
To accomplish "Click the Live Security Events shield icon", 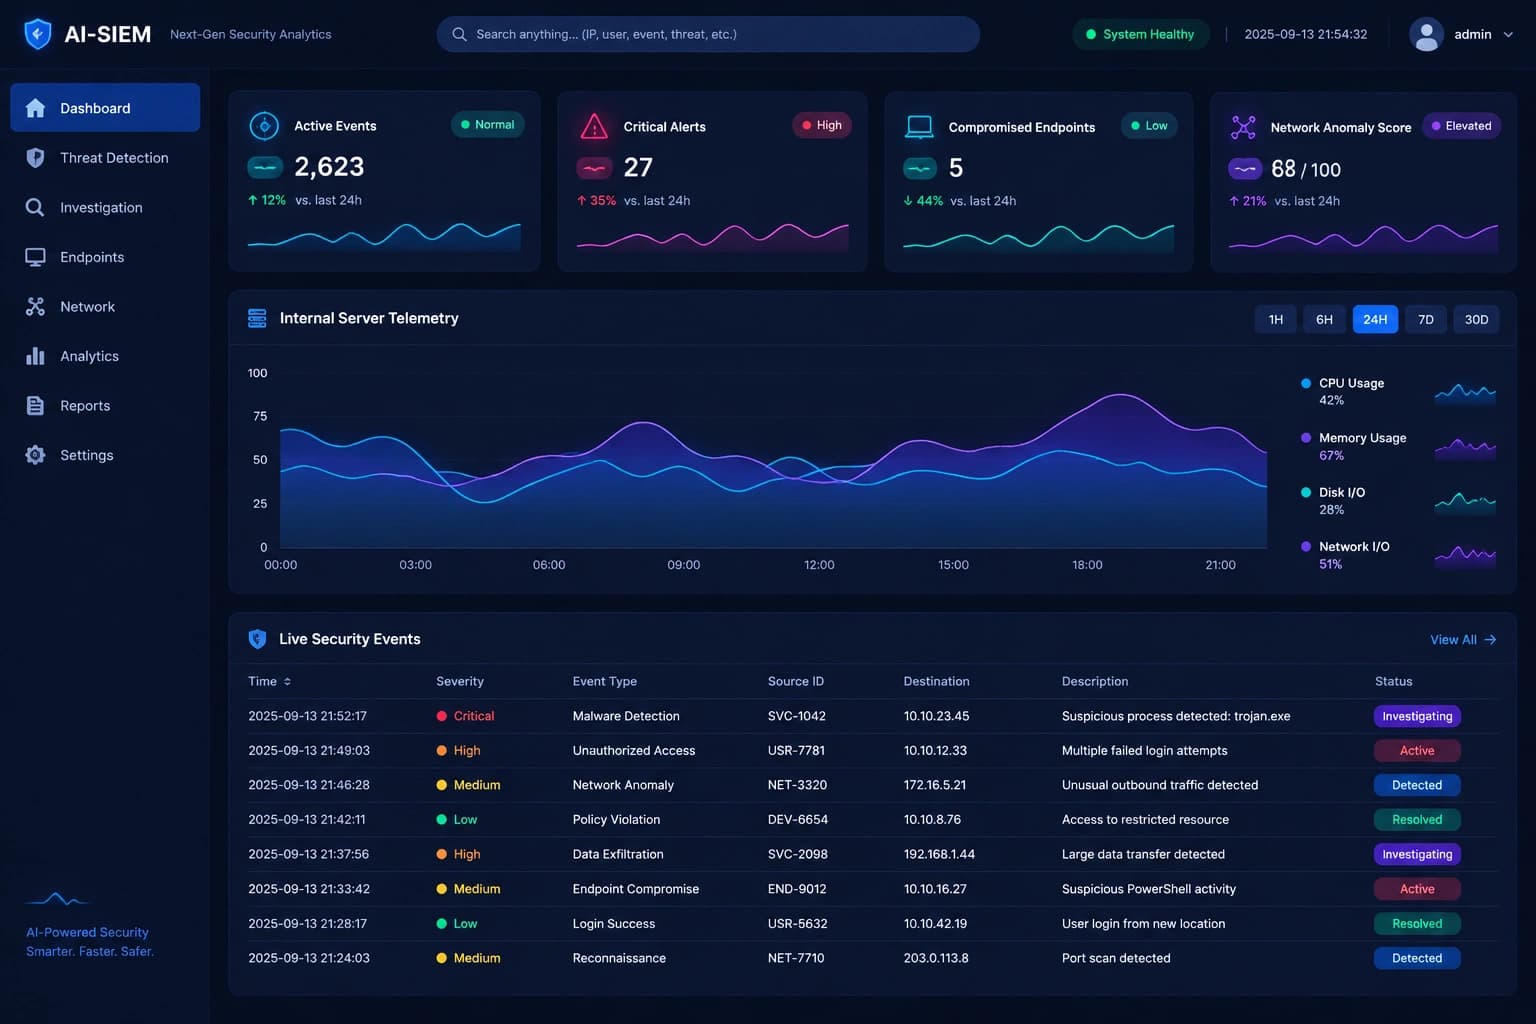I will tap(257, 639).
